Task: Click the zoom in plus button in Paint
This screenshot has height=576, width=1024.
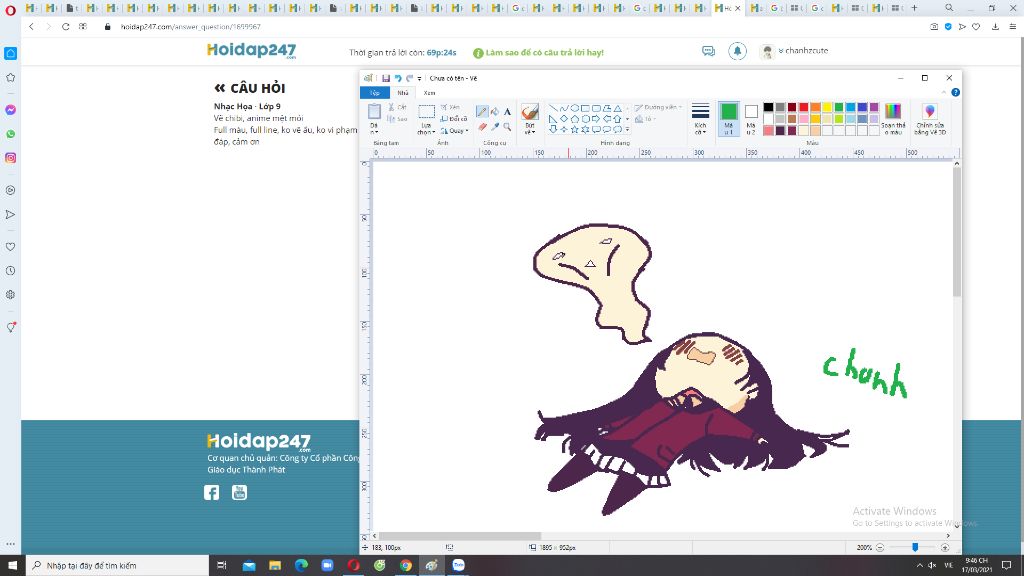Action: click(944, 547)
